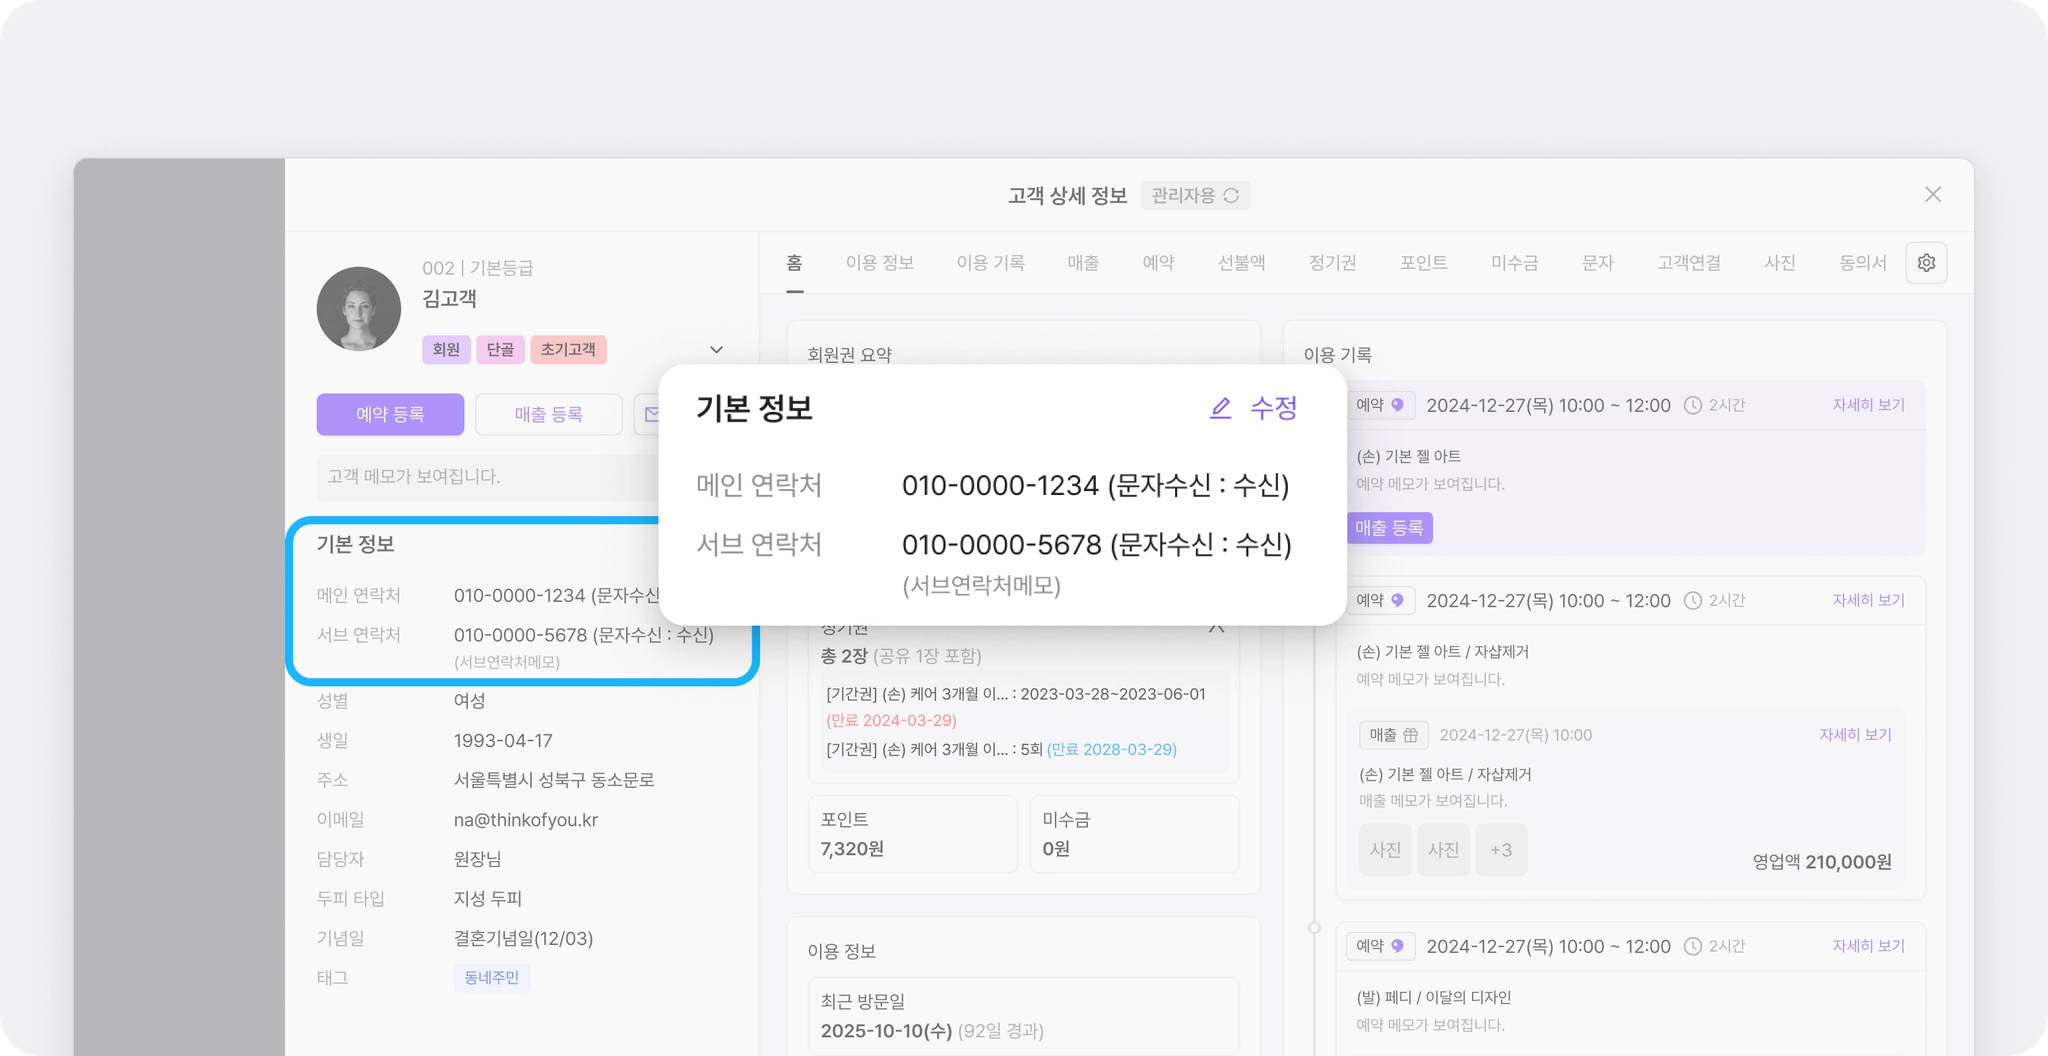Open 자세히 보기 on the 자샵제거 예약 header row
This screenshot has width=2048, height=1056.
(x=1868, y=600)
